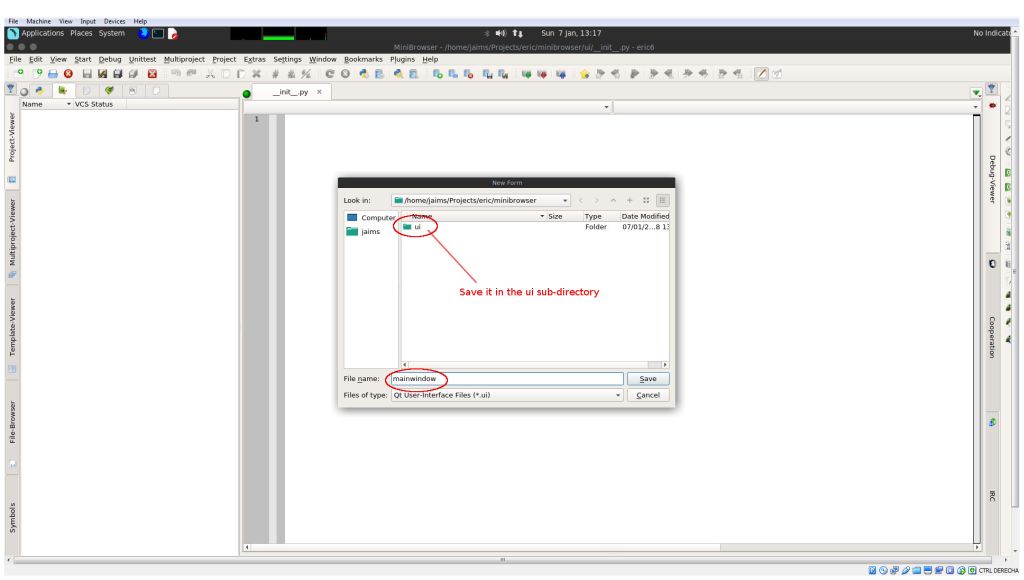1024x580 pixels.
Task: Open the Project-Viewer side tab
Action: click(x=12, y=137)
